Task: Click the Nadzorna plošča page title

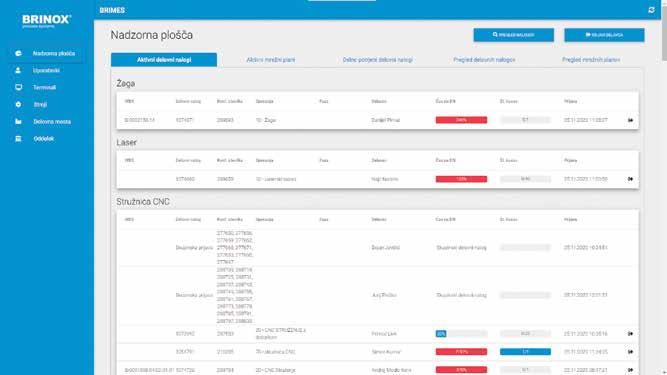Action: click(x=151, y=35)
